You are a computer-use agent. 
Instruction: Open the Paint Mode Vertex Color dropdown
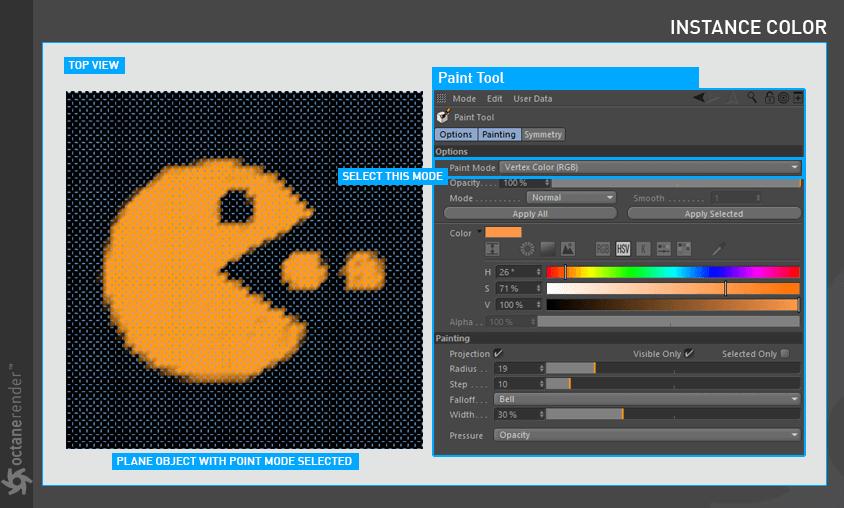[650, 167]
